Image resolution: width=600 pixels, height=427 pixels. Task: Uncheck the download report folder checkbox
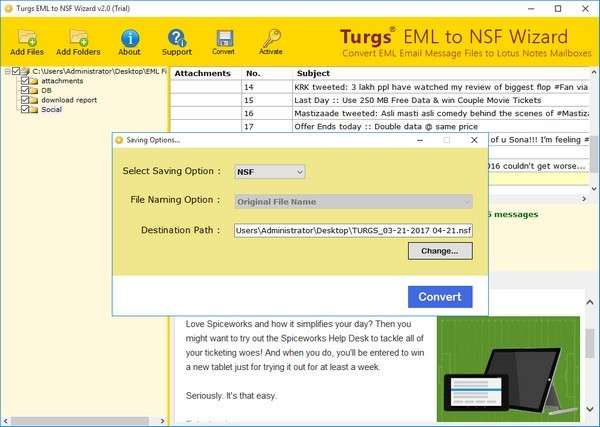click(x=25, y=100)
